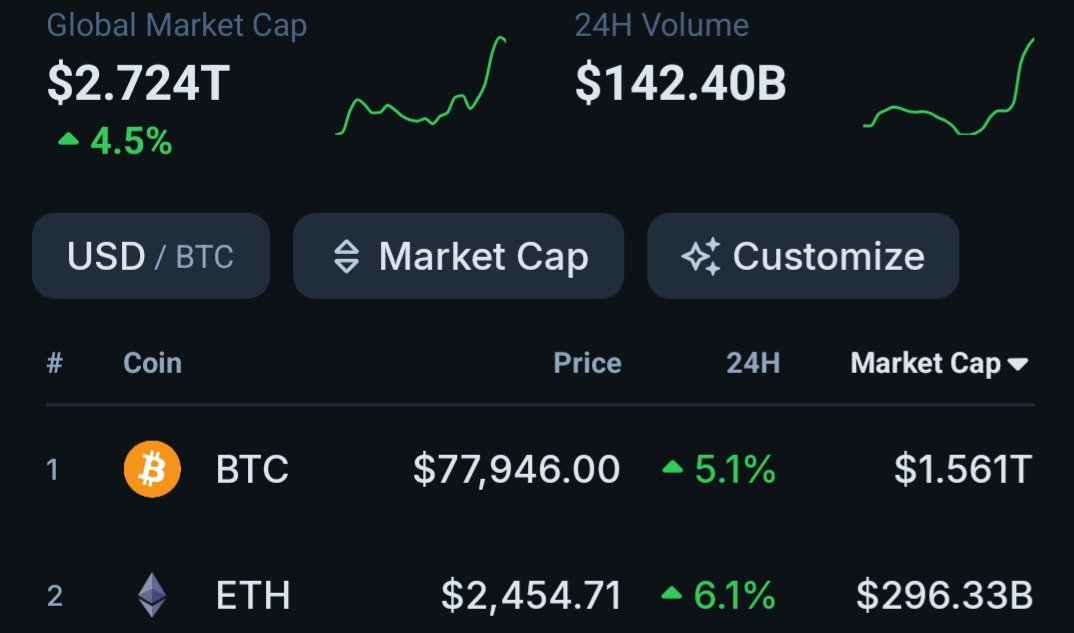Sort by the # rank column header
The height and width of the screenshot is (633, 1074).
tap(55, 363)
